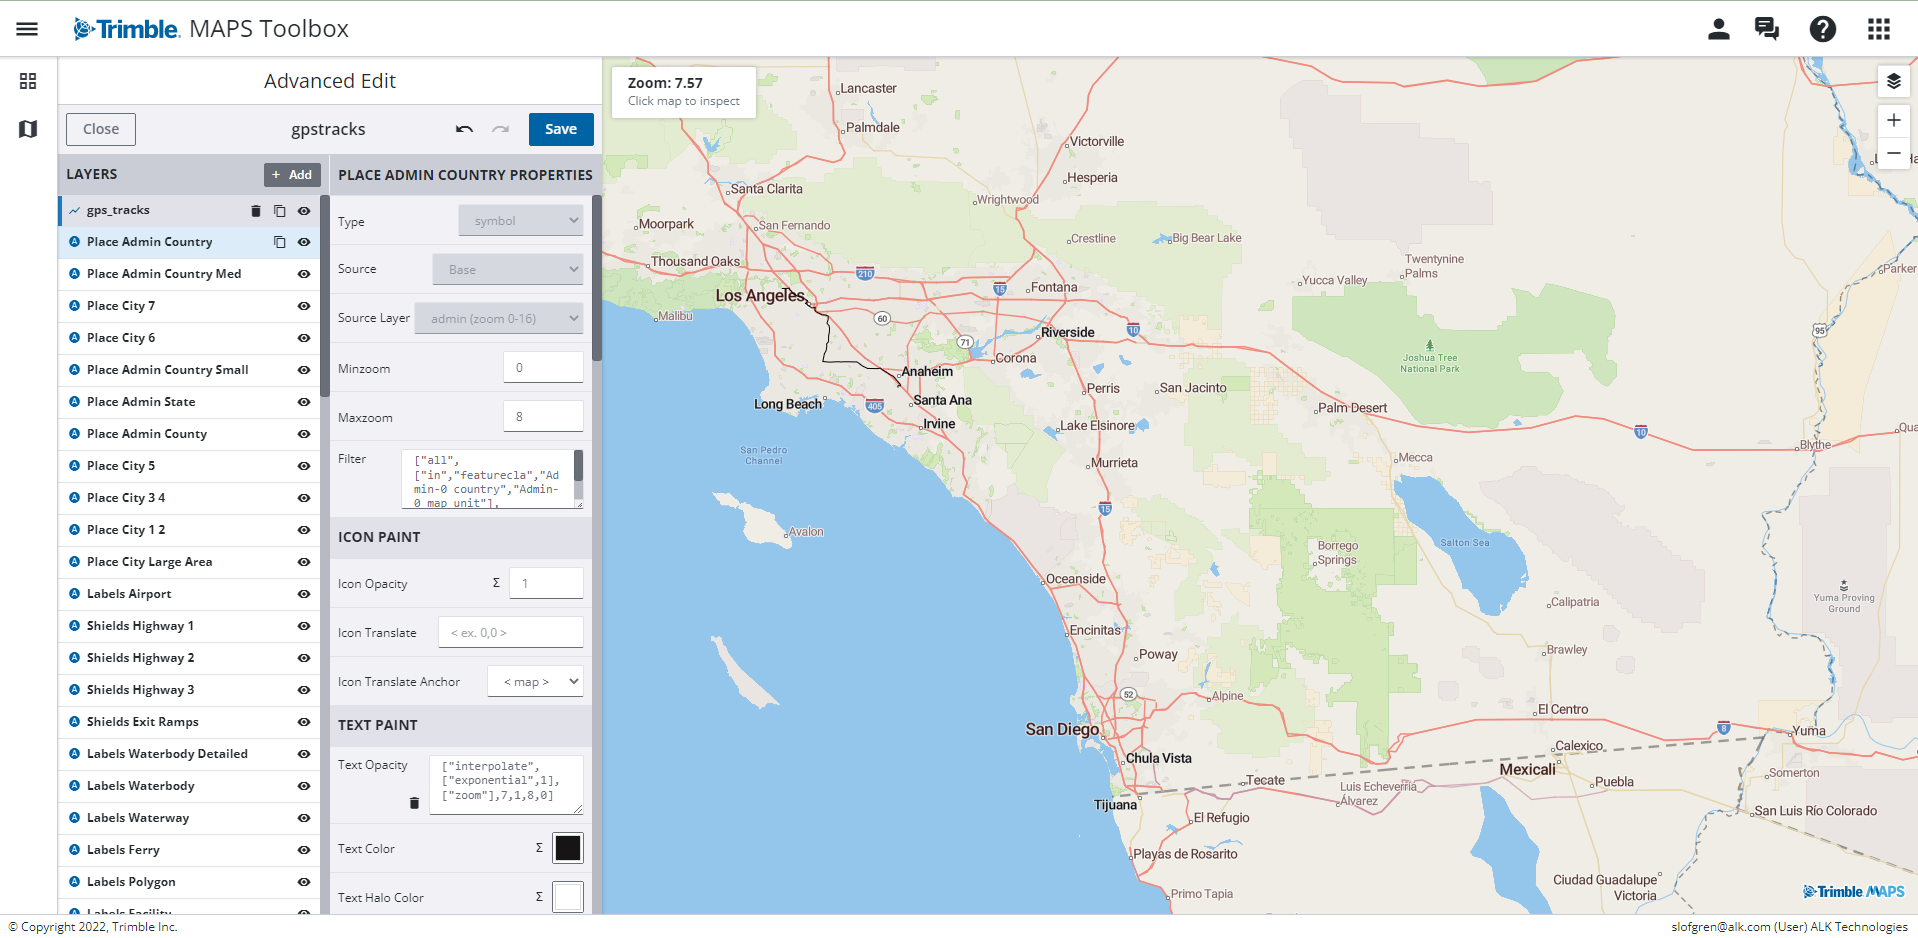Open the Source Layer admin dropdown
The height and width of the screenshot is (938, 1918).
pos(499,319)
